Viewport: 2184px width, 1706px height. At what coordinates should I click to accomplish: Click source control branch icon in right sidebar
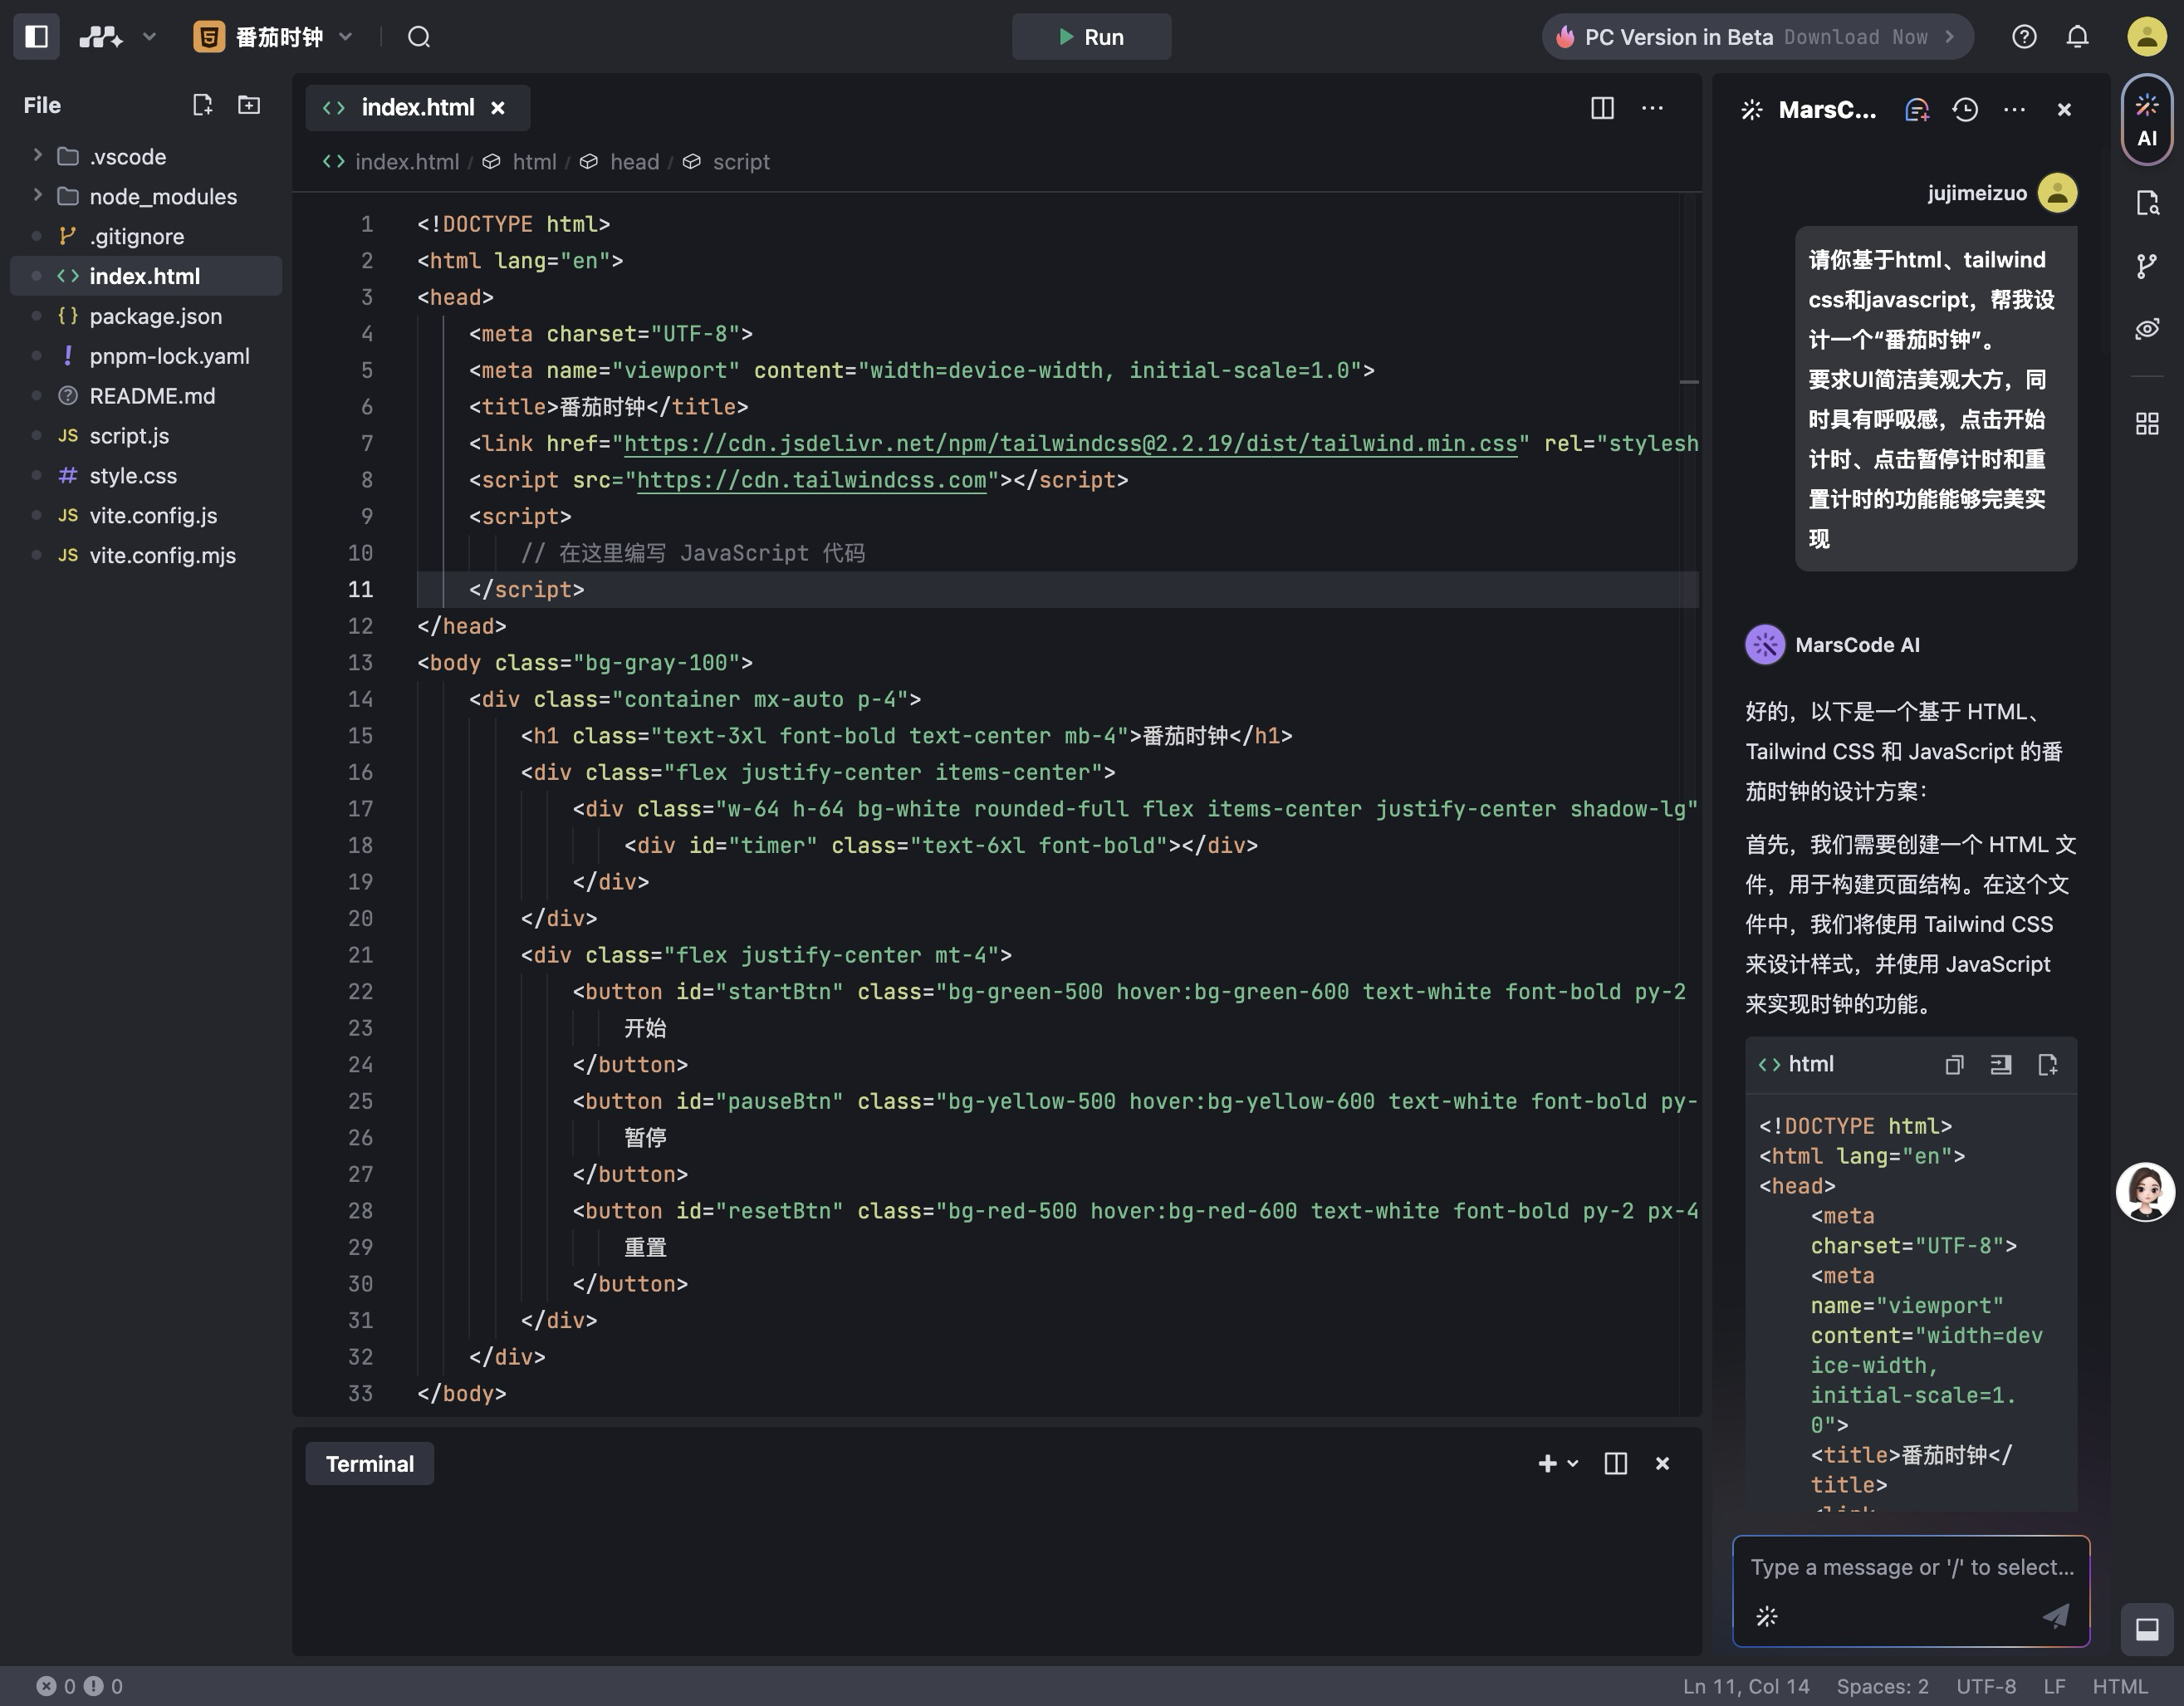click(x=2146, y=266)
